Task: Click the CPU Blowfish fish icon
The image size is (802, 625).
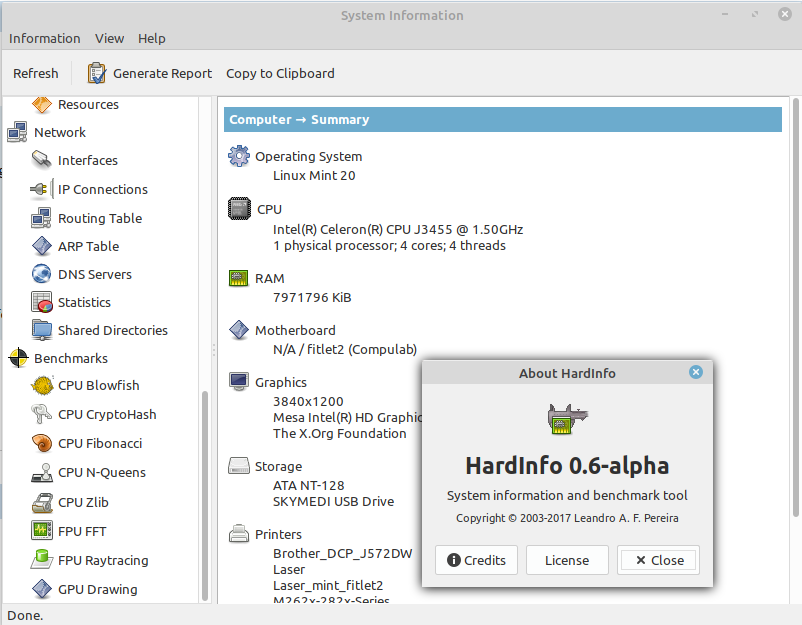Action: point(42,385)
